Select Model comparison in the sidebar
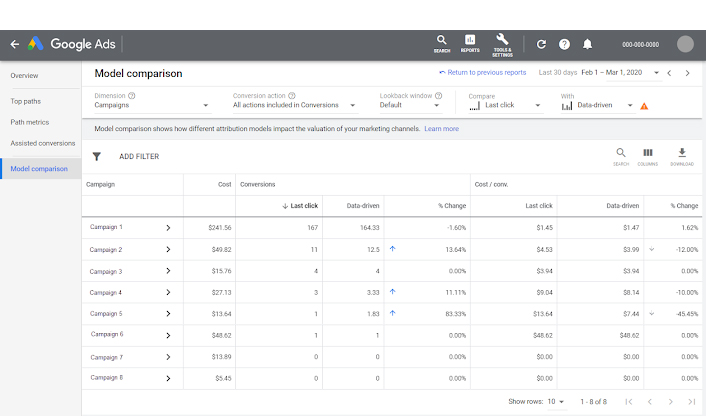This screenshot has width=706, height=416. click(x=39, y=169)
